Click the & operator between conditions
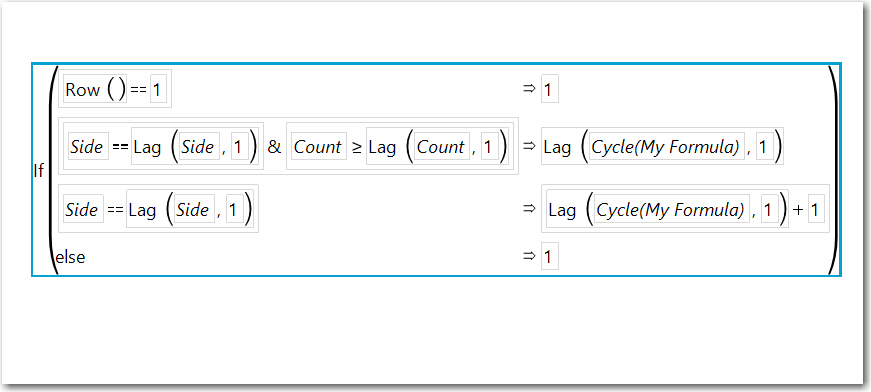 (274, 147)
